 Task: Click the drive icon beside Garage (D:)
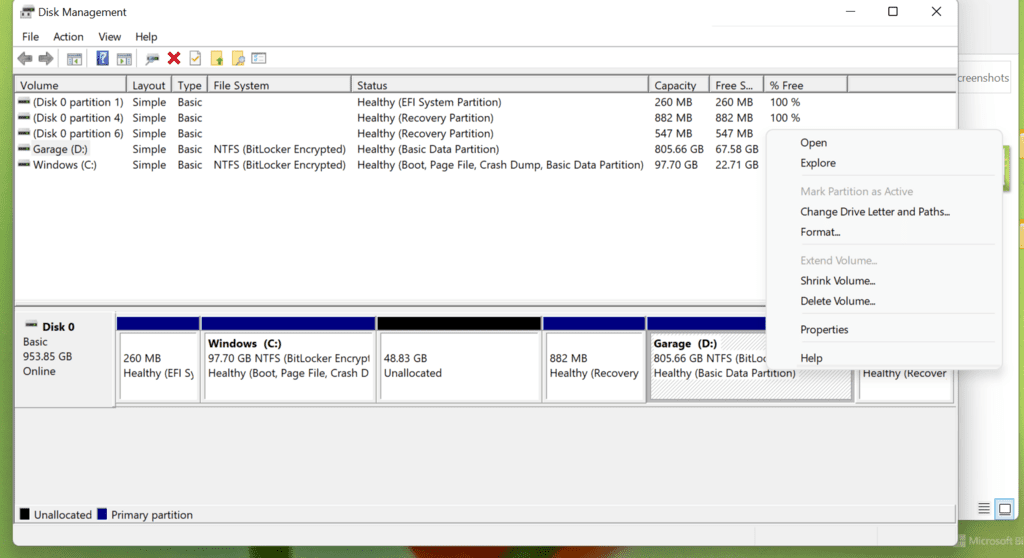click(24, 149)
